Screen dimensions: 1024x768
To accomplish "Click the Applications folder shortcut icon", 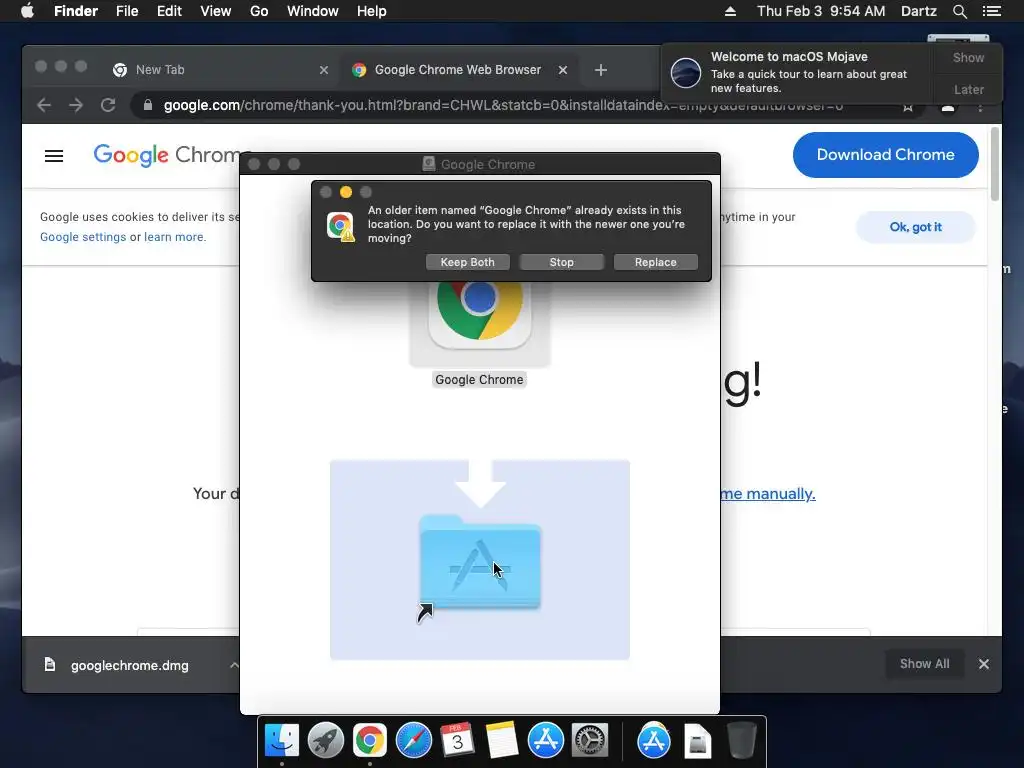I will pos(480,562).
